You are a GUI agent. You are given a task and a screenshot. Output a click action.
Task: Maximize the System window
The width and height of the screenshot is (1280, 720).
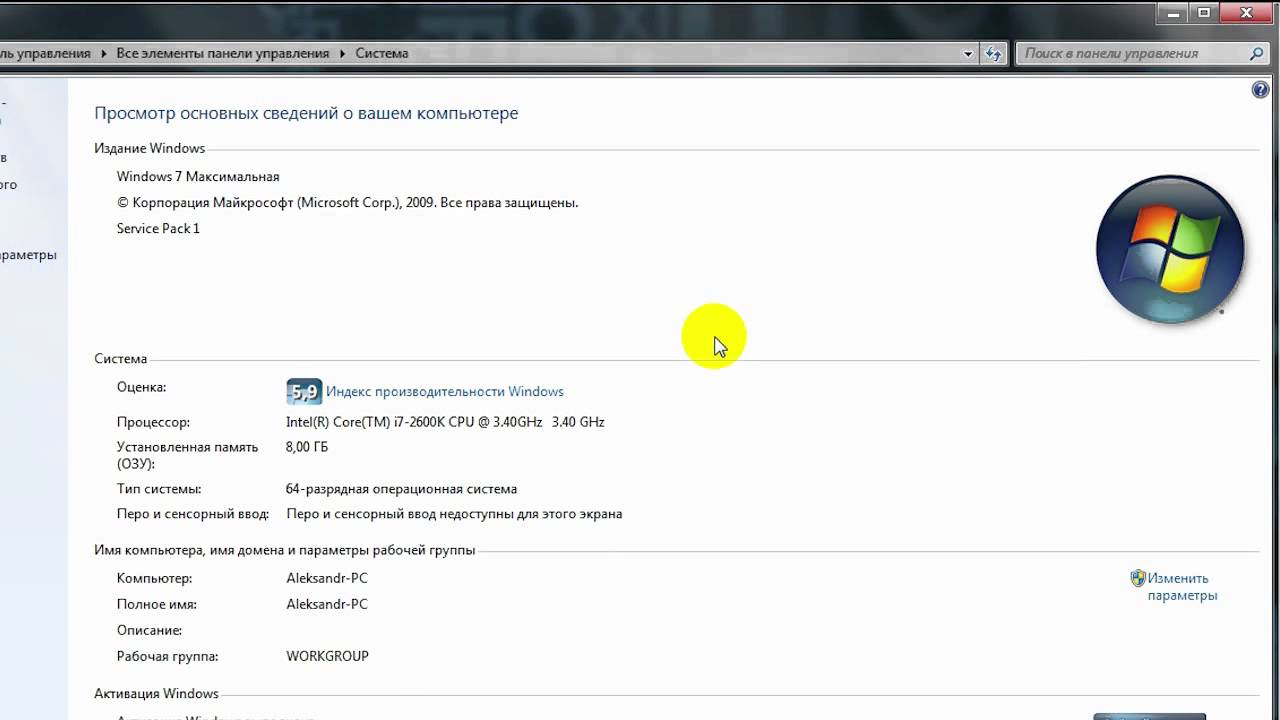click(1204, 12)
